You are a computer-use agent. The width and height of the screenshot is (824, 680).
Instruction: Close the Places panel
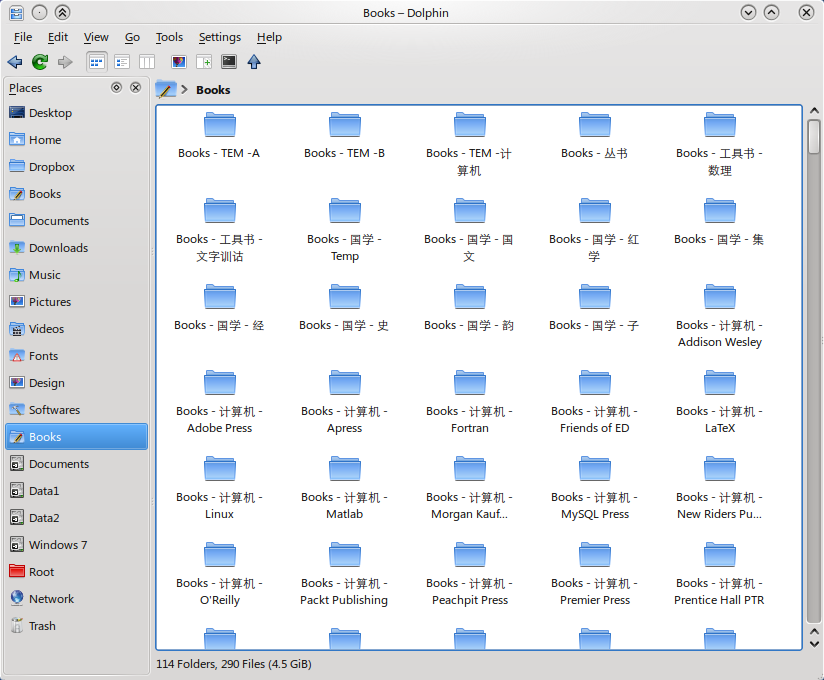pos(136,87)
